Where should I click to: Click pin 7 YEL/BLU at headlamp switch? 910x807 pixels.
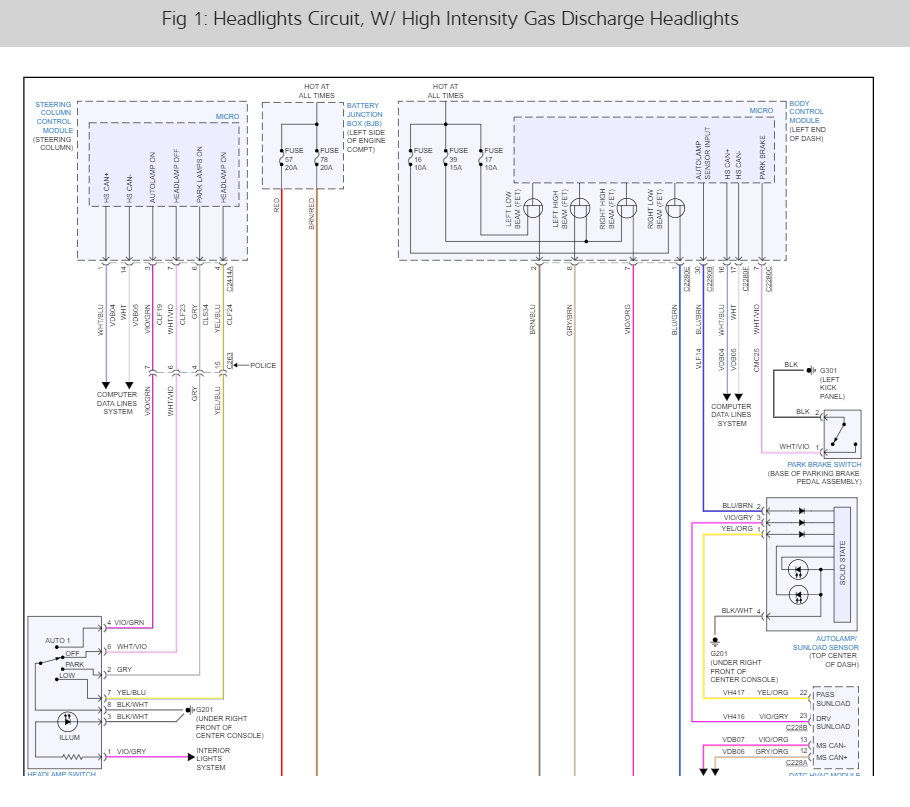point(127,693)
